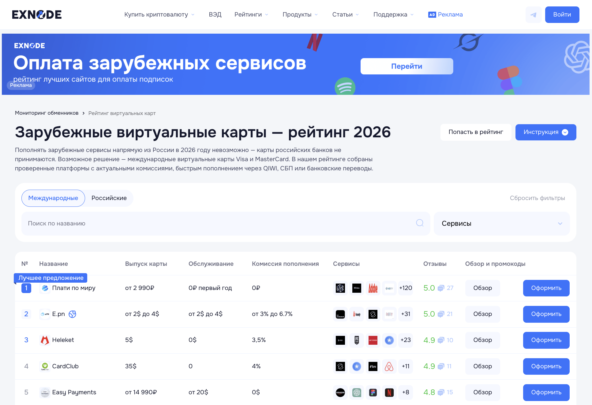Click the от 3% до 6.7% commission cell

pyautogui.click(x=272, y=314)
